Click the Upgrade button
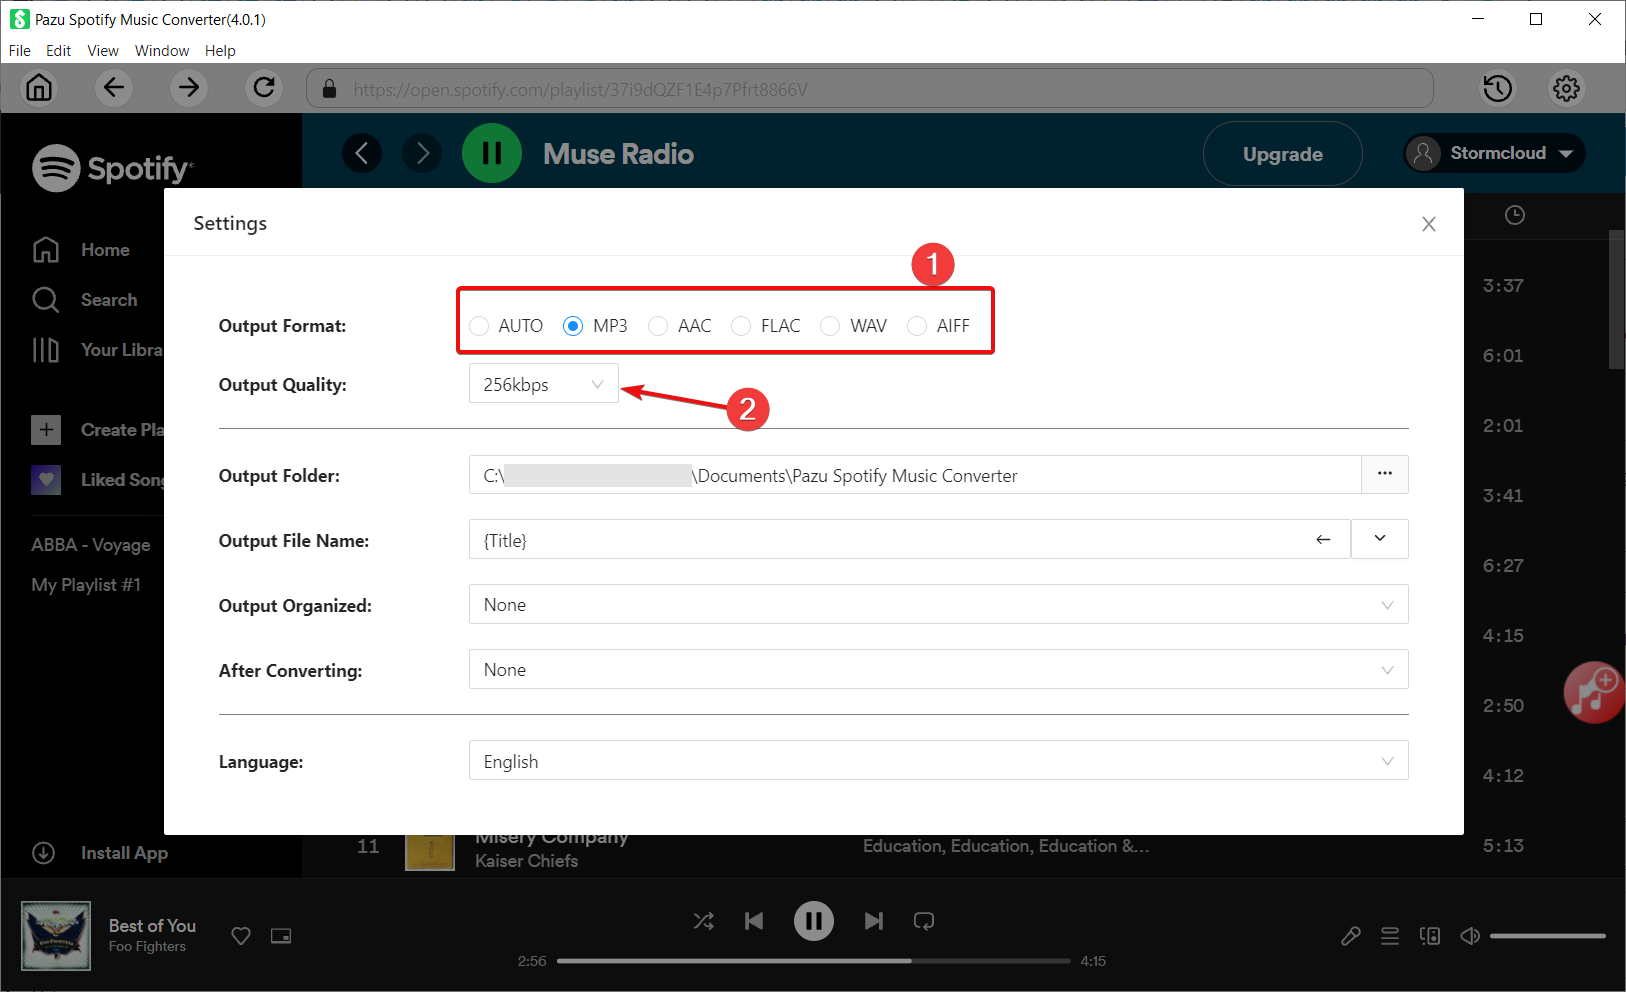Viewport: 1626px width, 992px height. pyautogui.click(x=1283, y=154)
